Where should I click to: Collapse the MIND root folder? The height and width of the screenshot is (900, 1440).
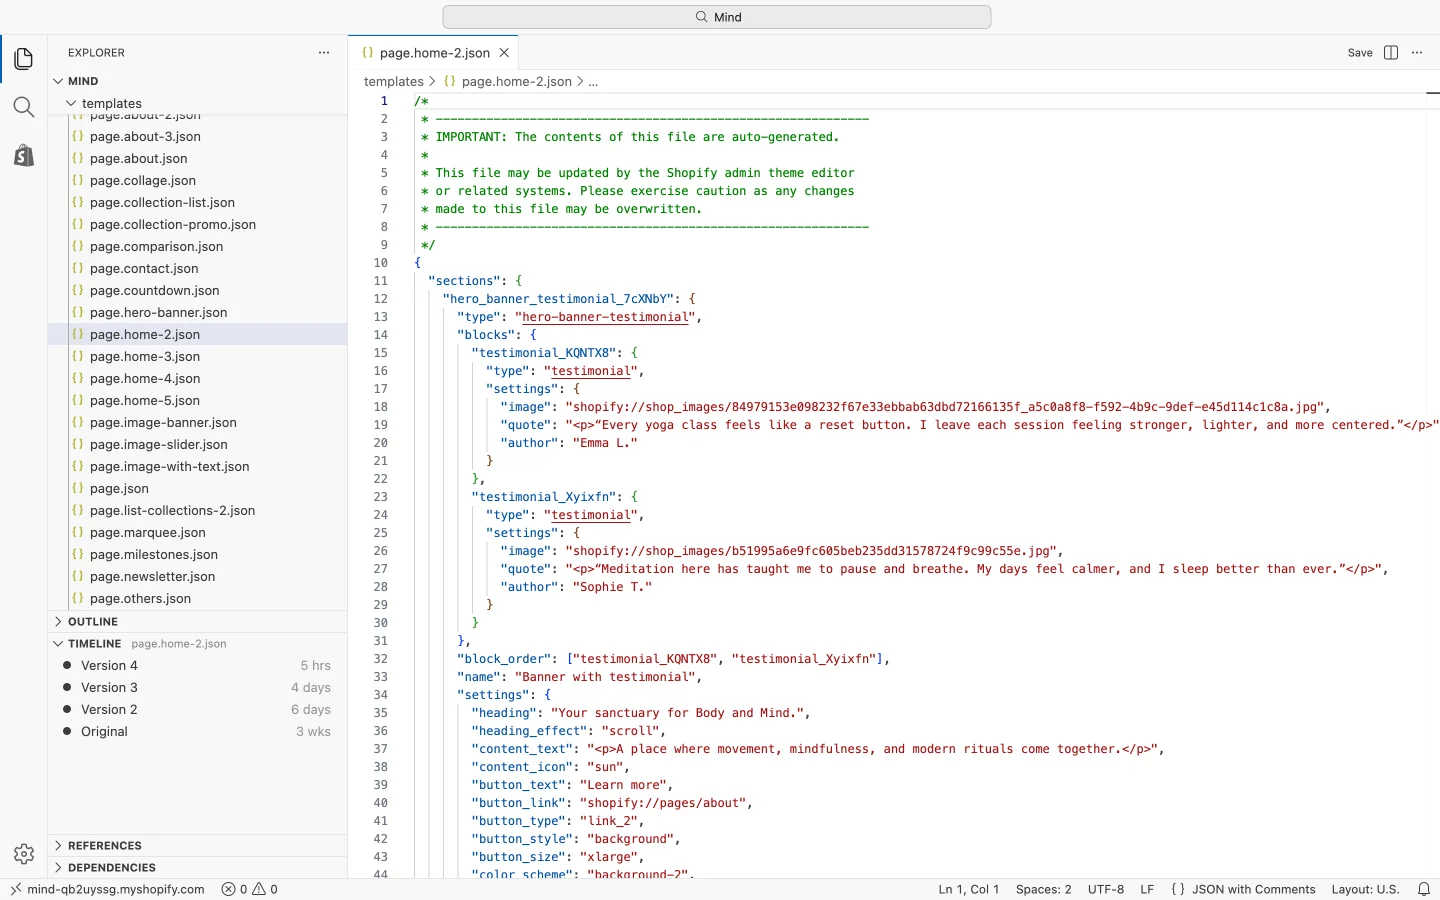198,81
